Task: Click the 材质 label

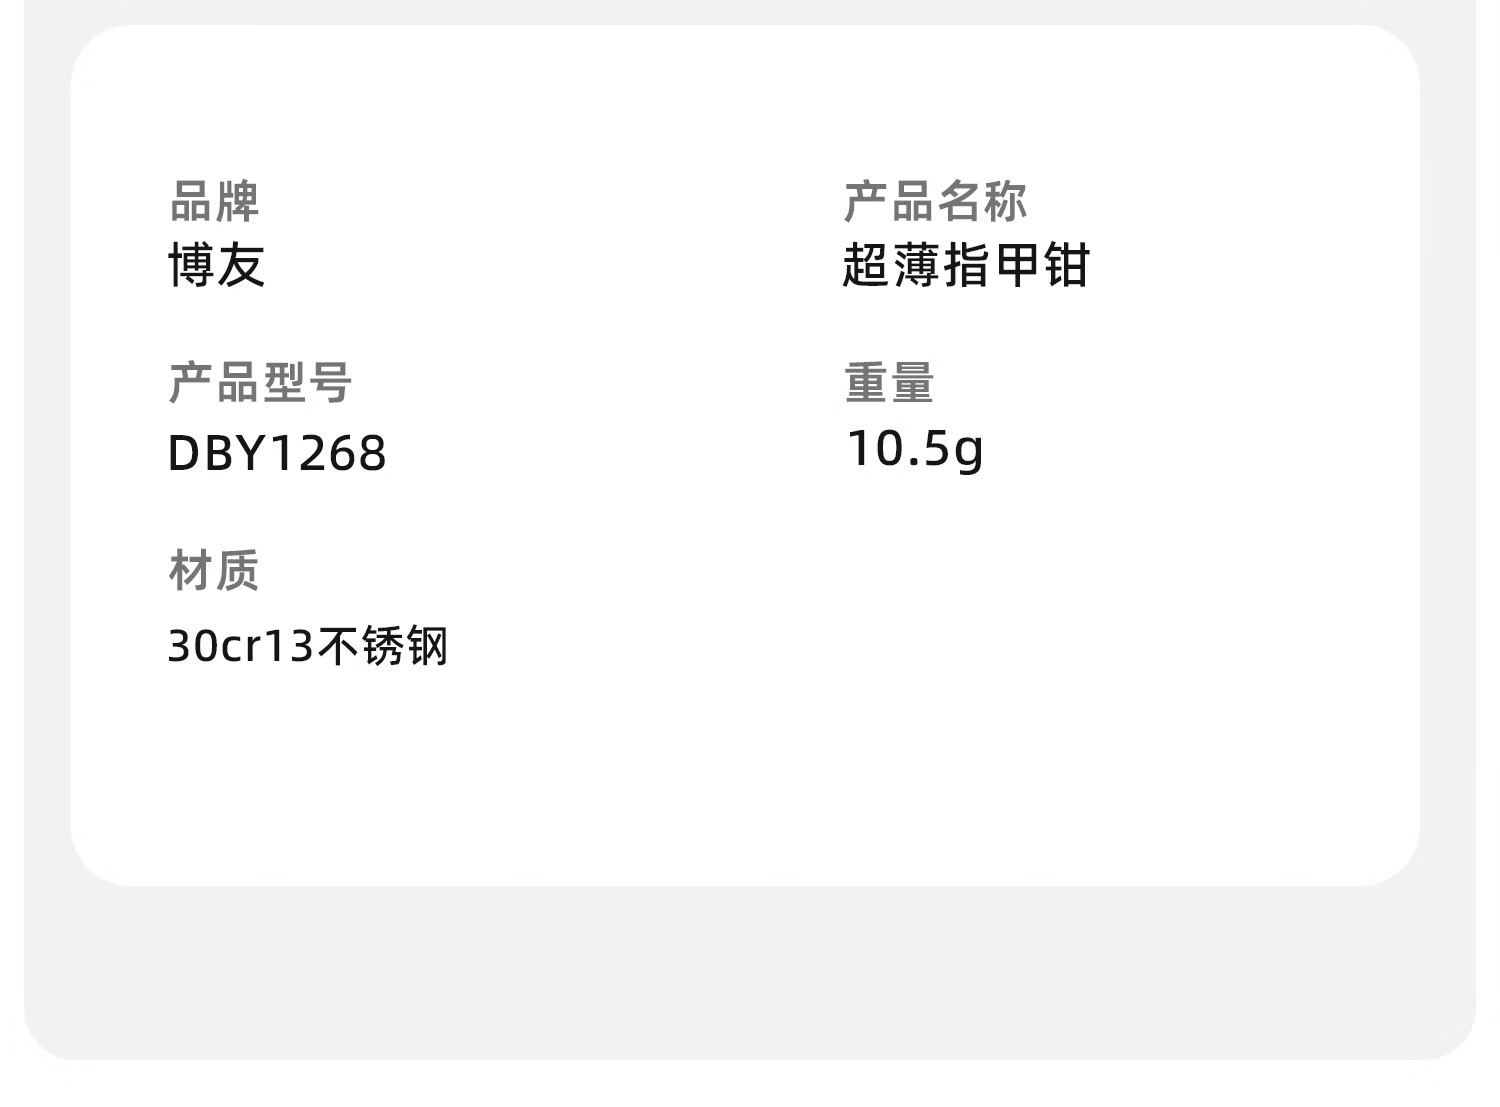Action: tap(214, 571)
